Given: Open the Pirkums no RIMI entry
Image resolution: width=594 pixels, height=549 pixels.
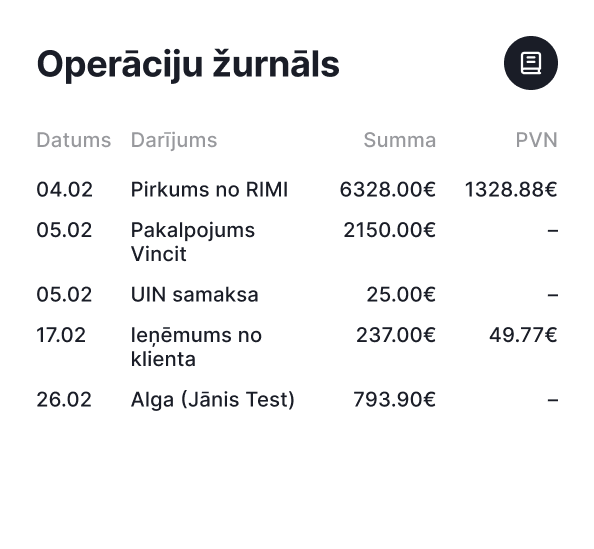Looking at the screenshot, I should 209,189.
